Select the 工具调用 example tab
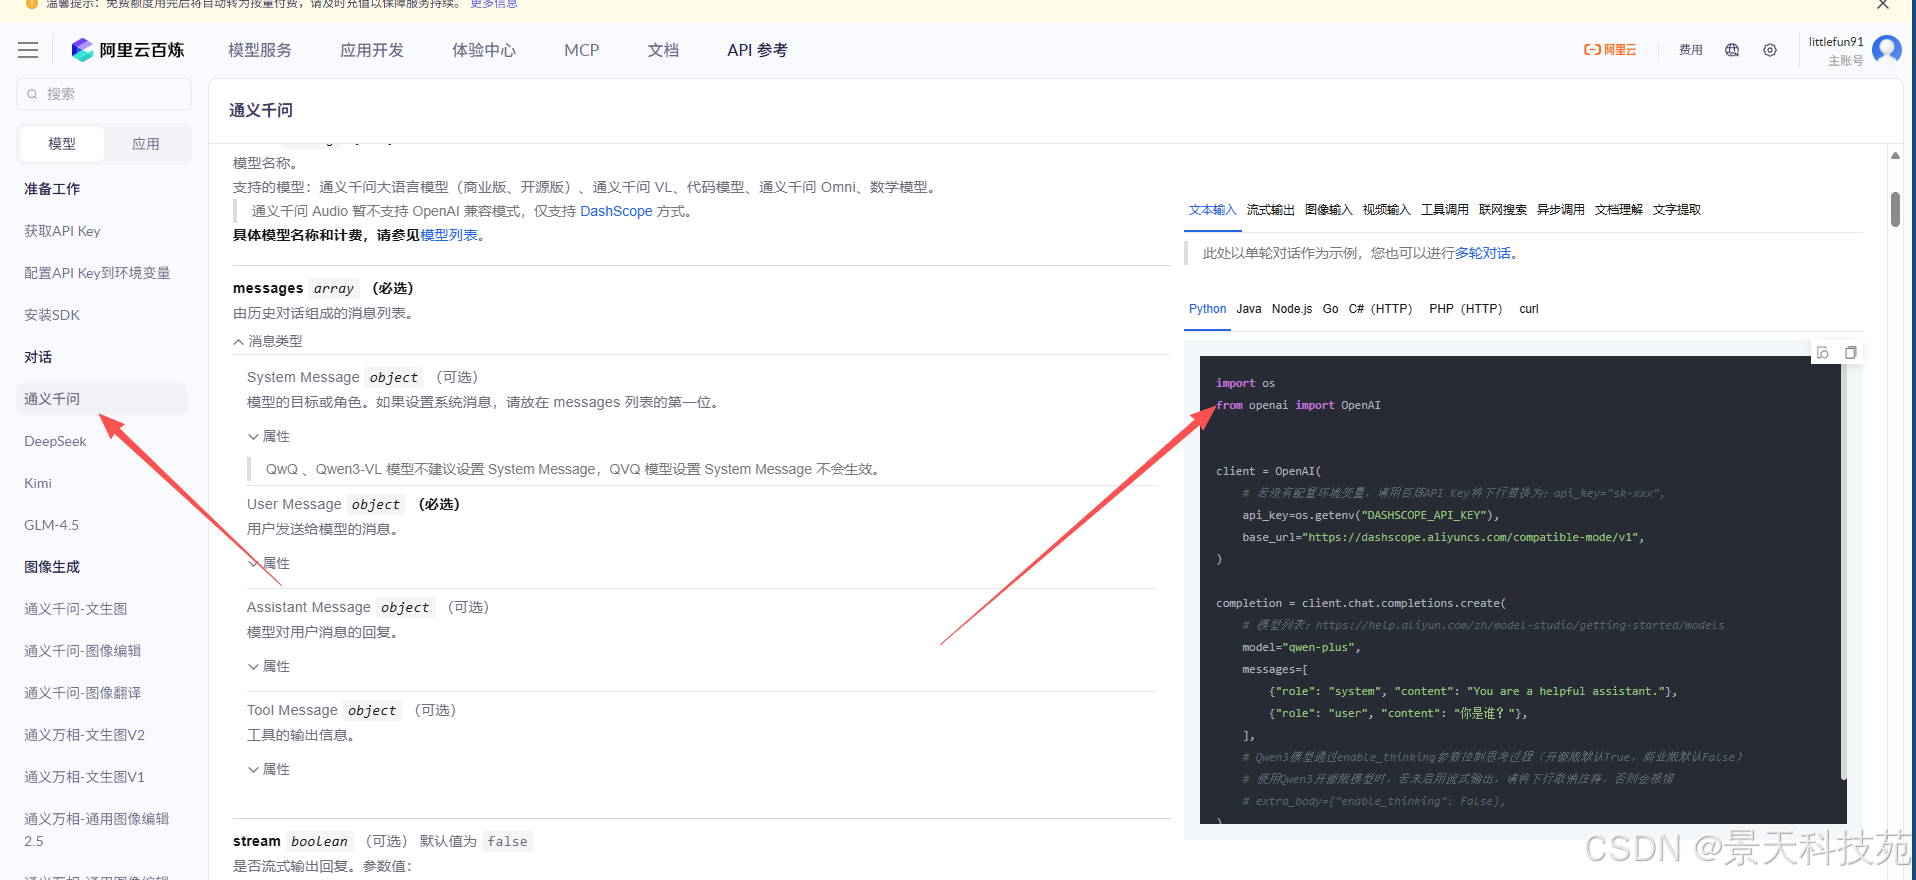1916x880 pixels. pyautogui.click(x=1445, y=210)
